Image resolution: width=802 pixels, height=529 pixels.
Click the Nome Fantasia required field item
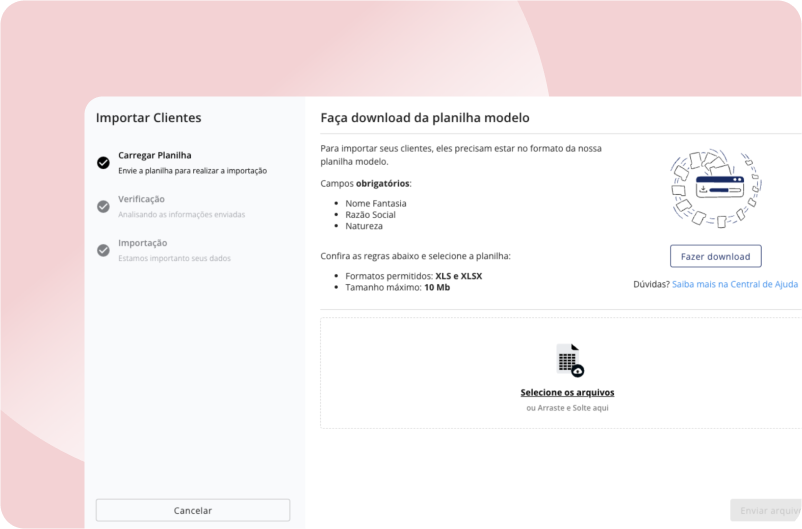(x=376, y=203)
